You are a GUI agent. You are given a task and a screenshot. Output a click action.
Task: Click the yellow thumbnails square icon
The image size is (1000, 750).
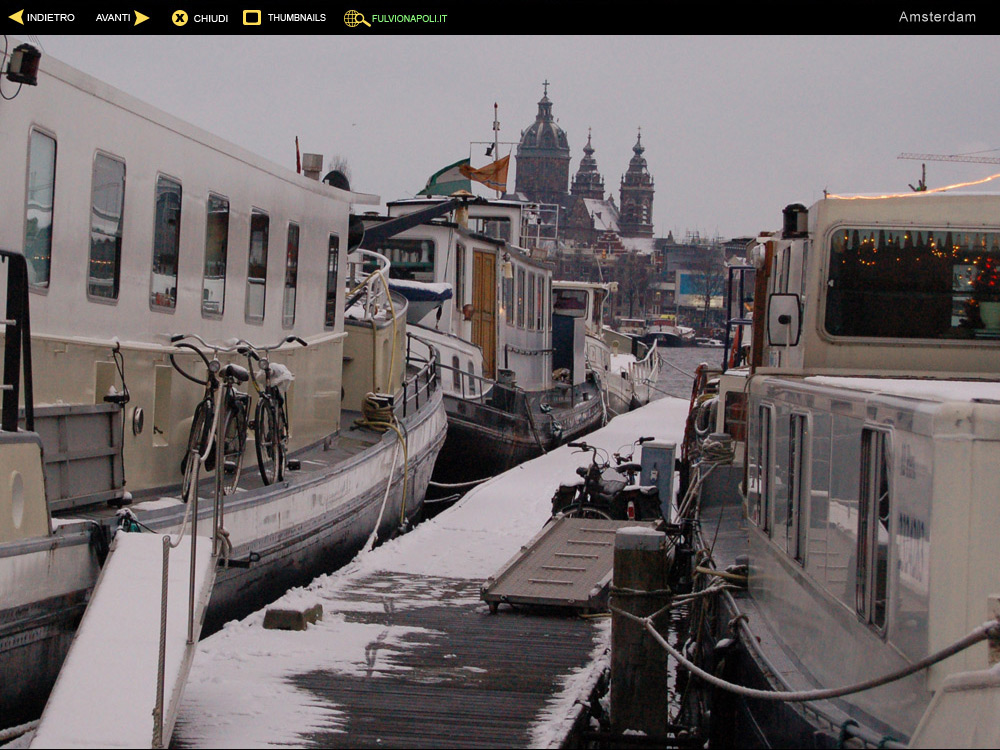(x=252, y=17)
